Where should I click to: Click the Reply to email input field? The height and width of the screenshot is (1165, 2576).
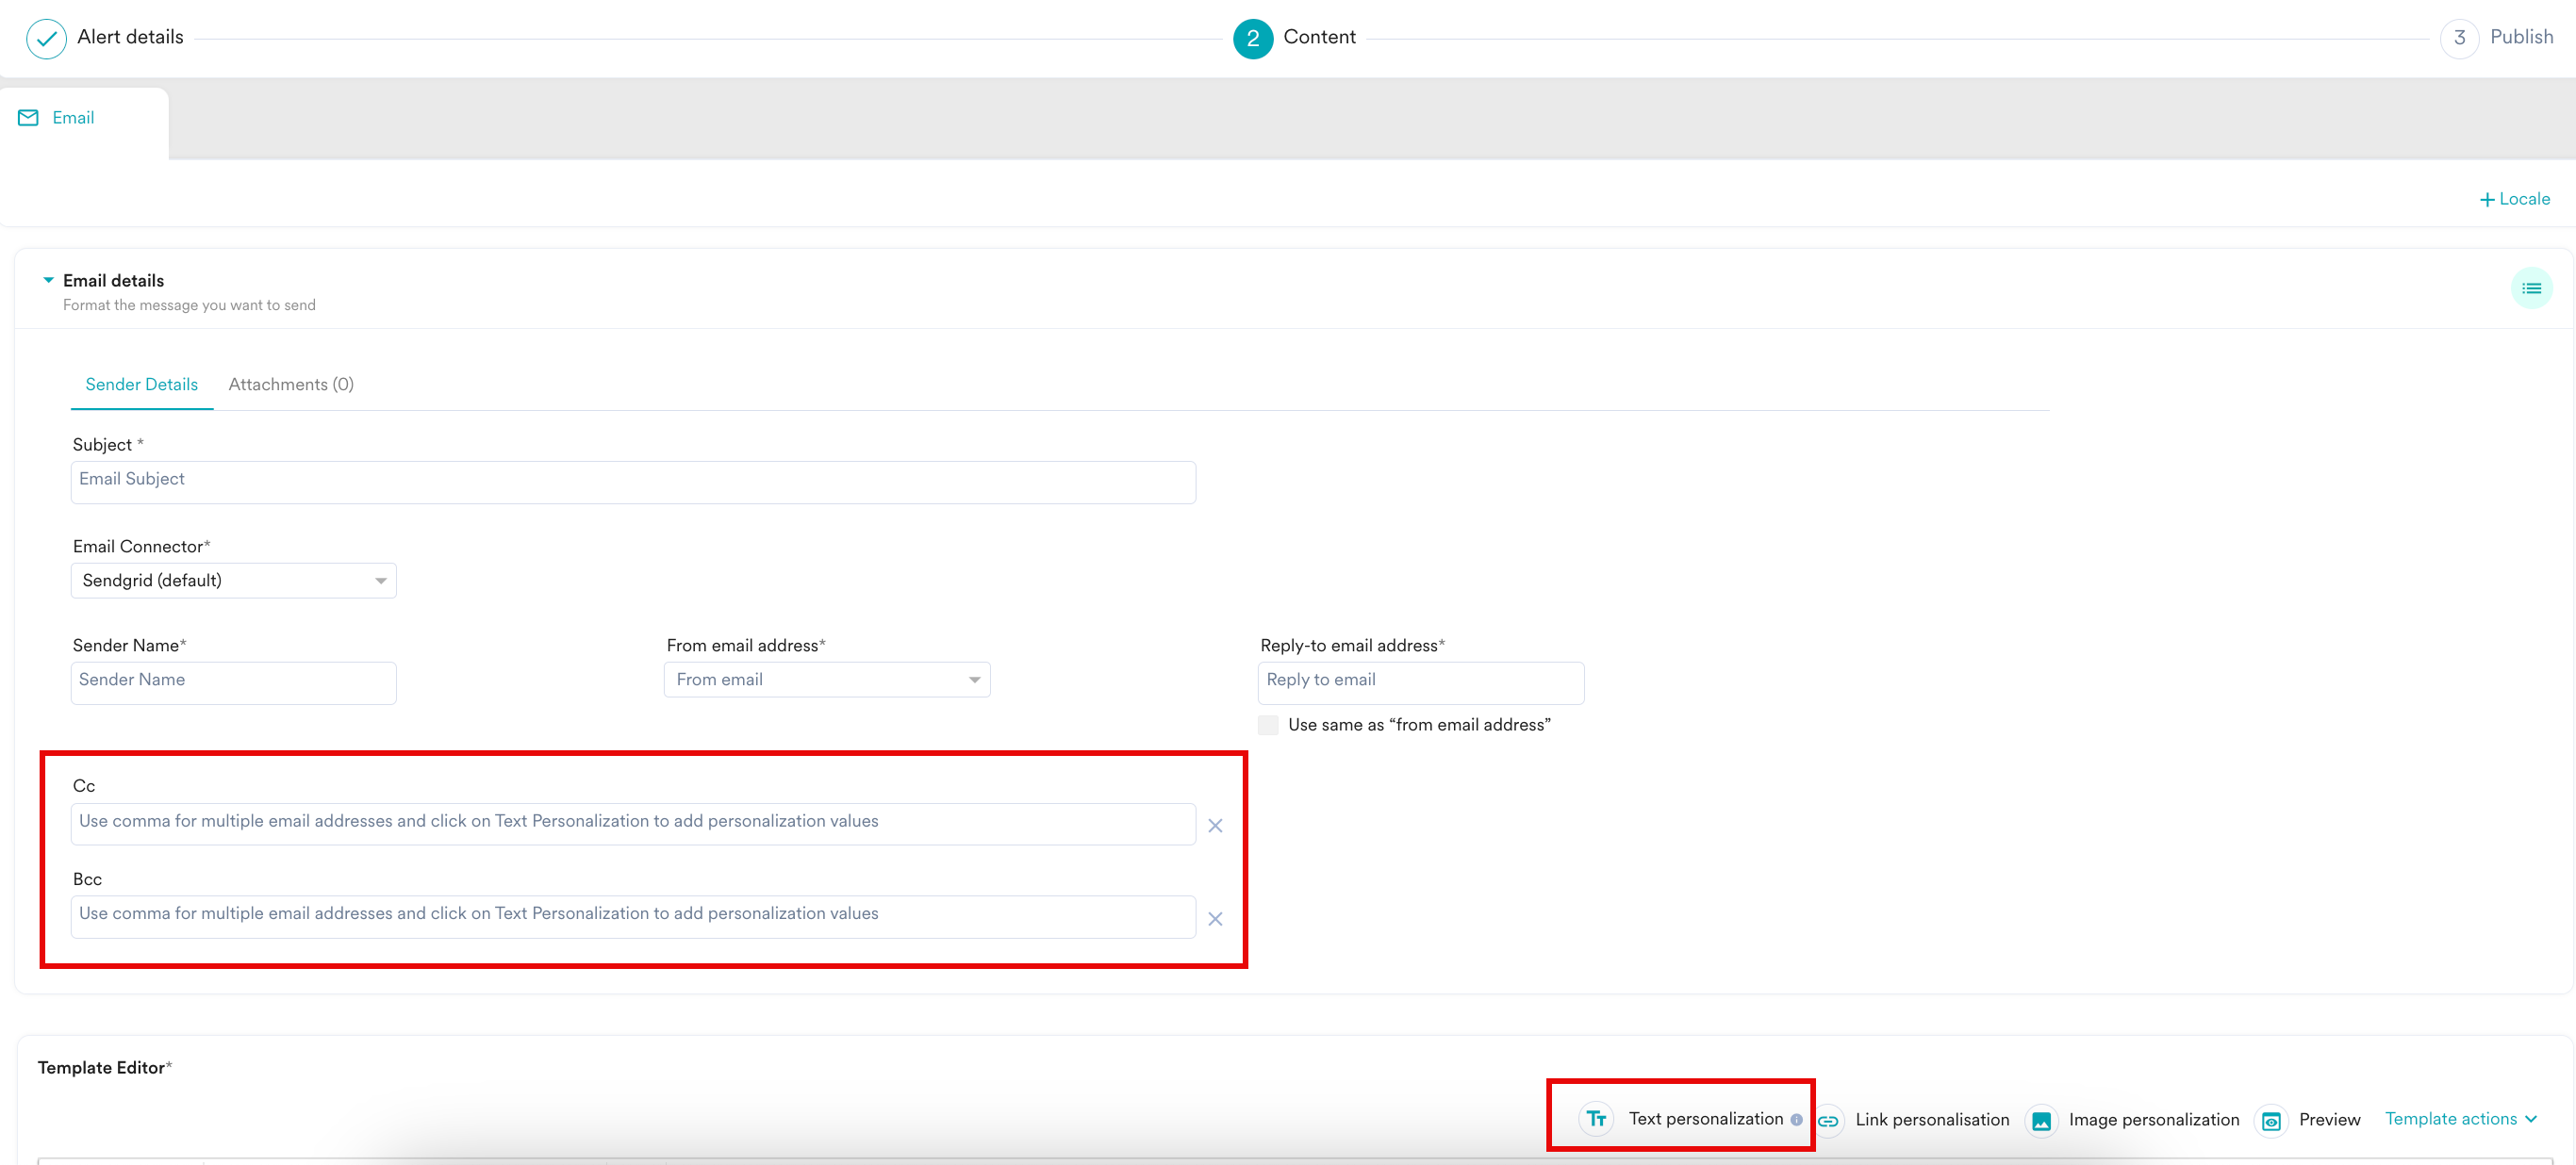(1420, 681)
